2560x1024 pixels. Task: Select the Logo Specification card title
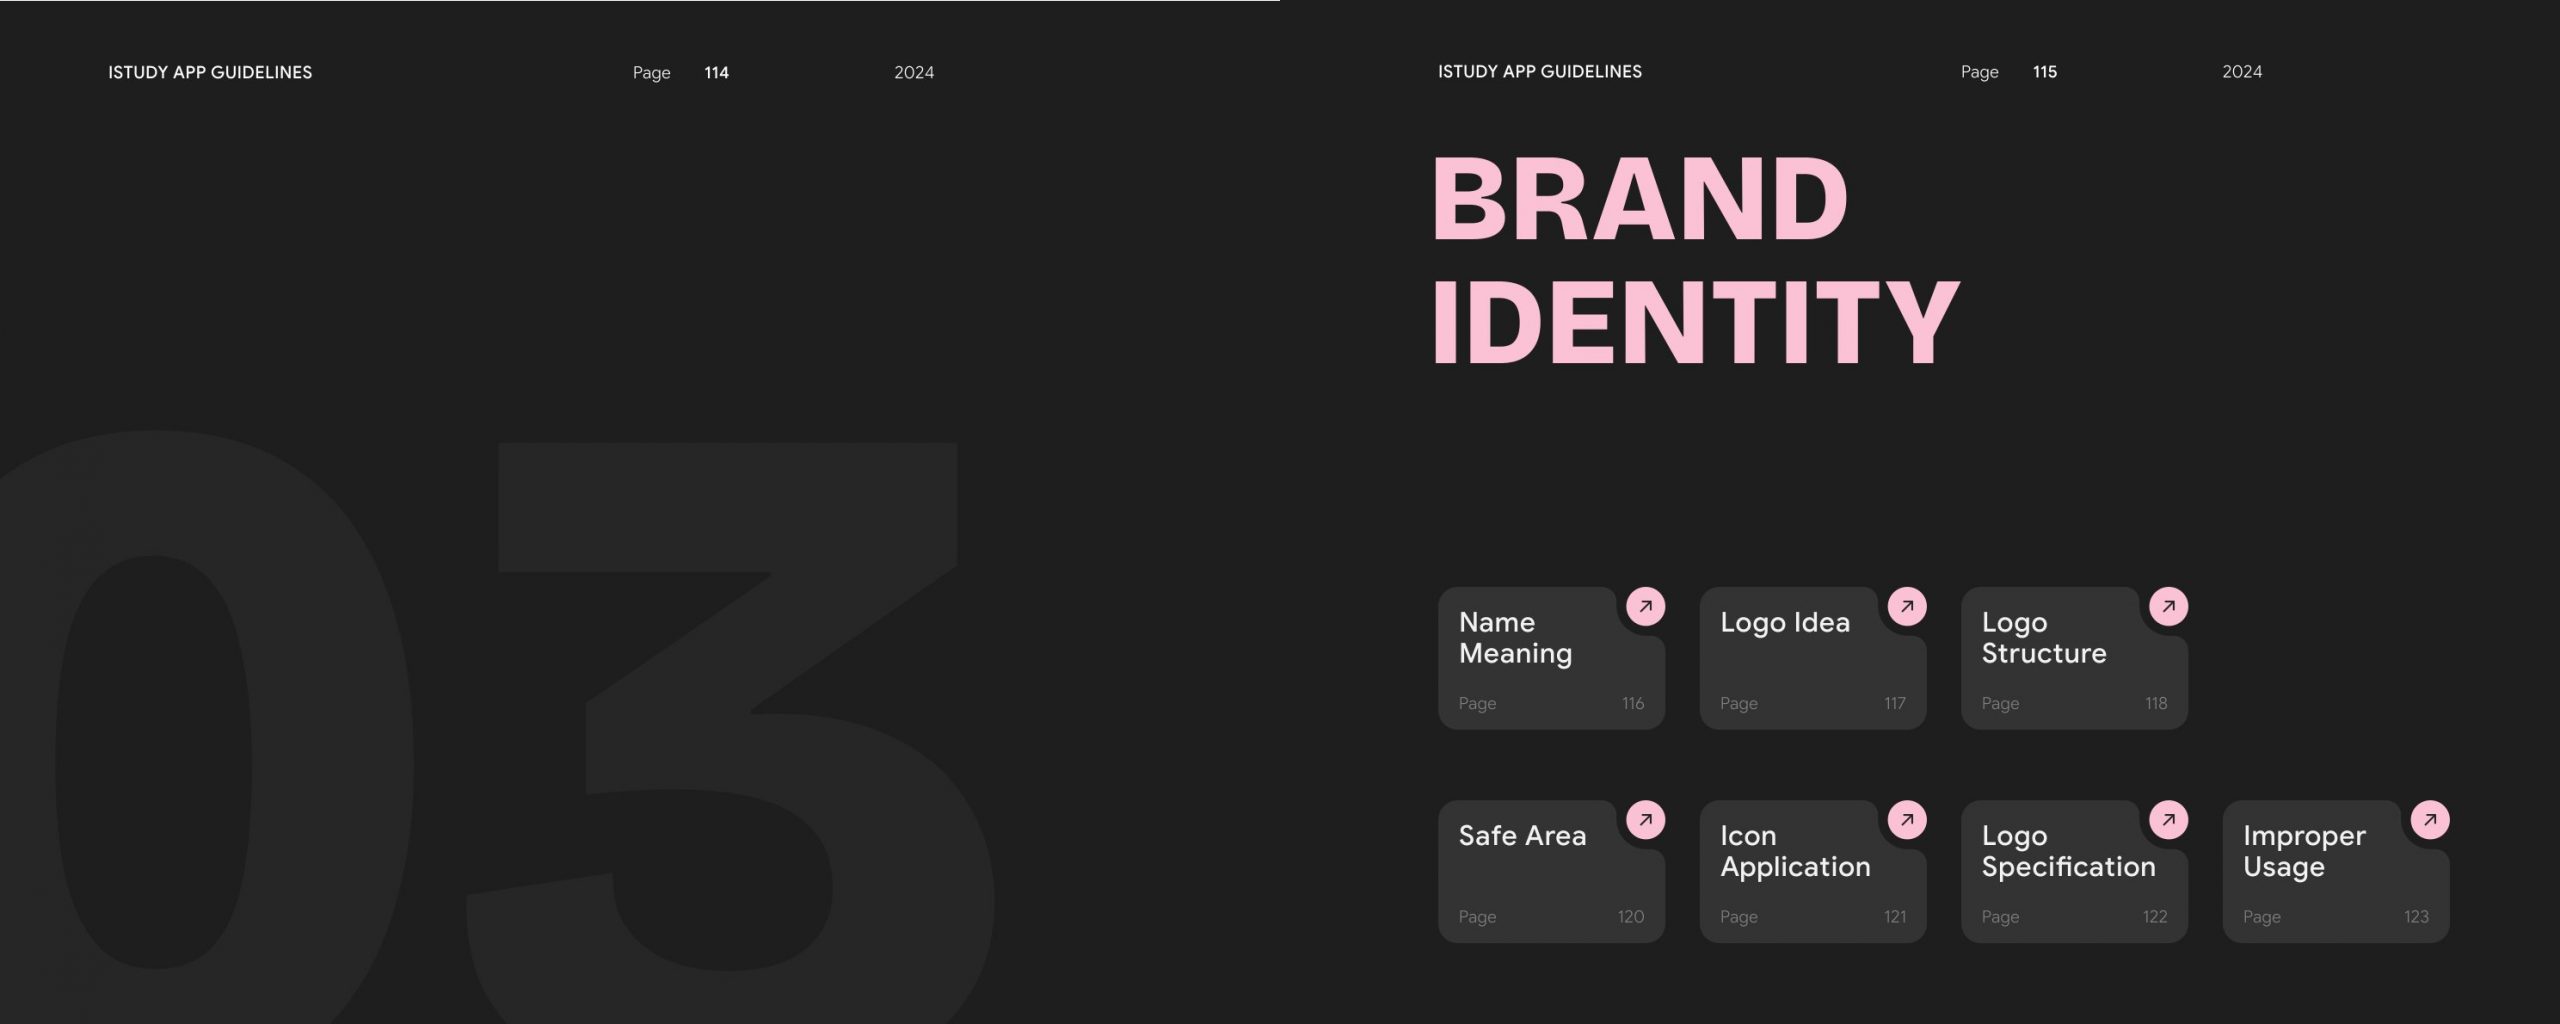coord(2068,851)
